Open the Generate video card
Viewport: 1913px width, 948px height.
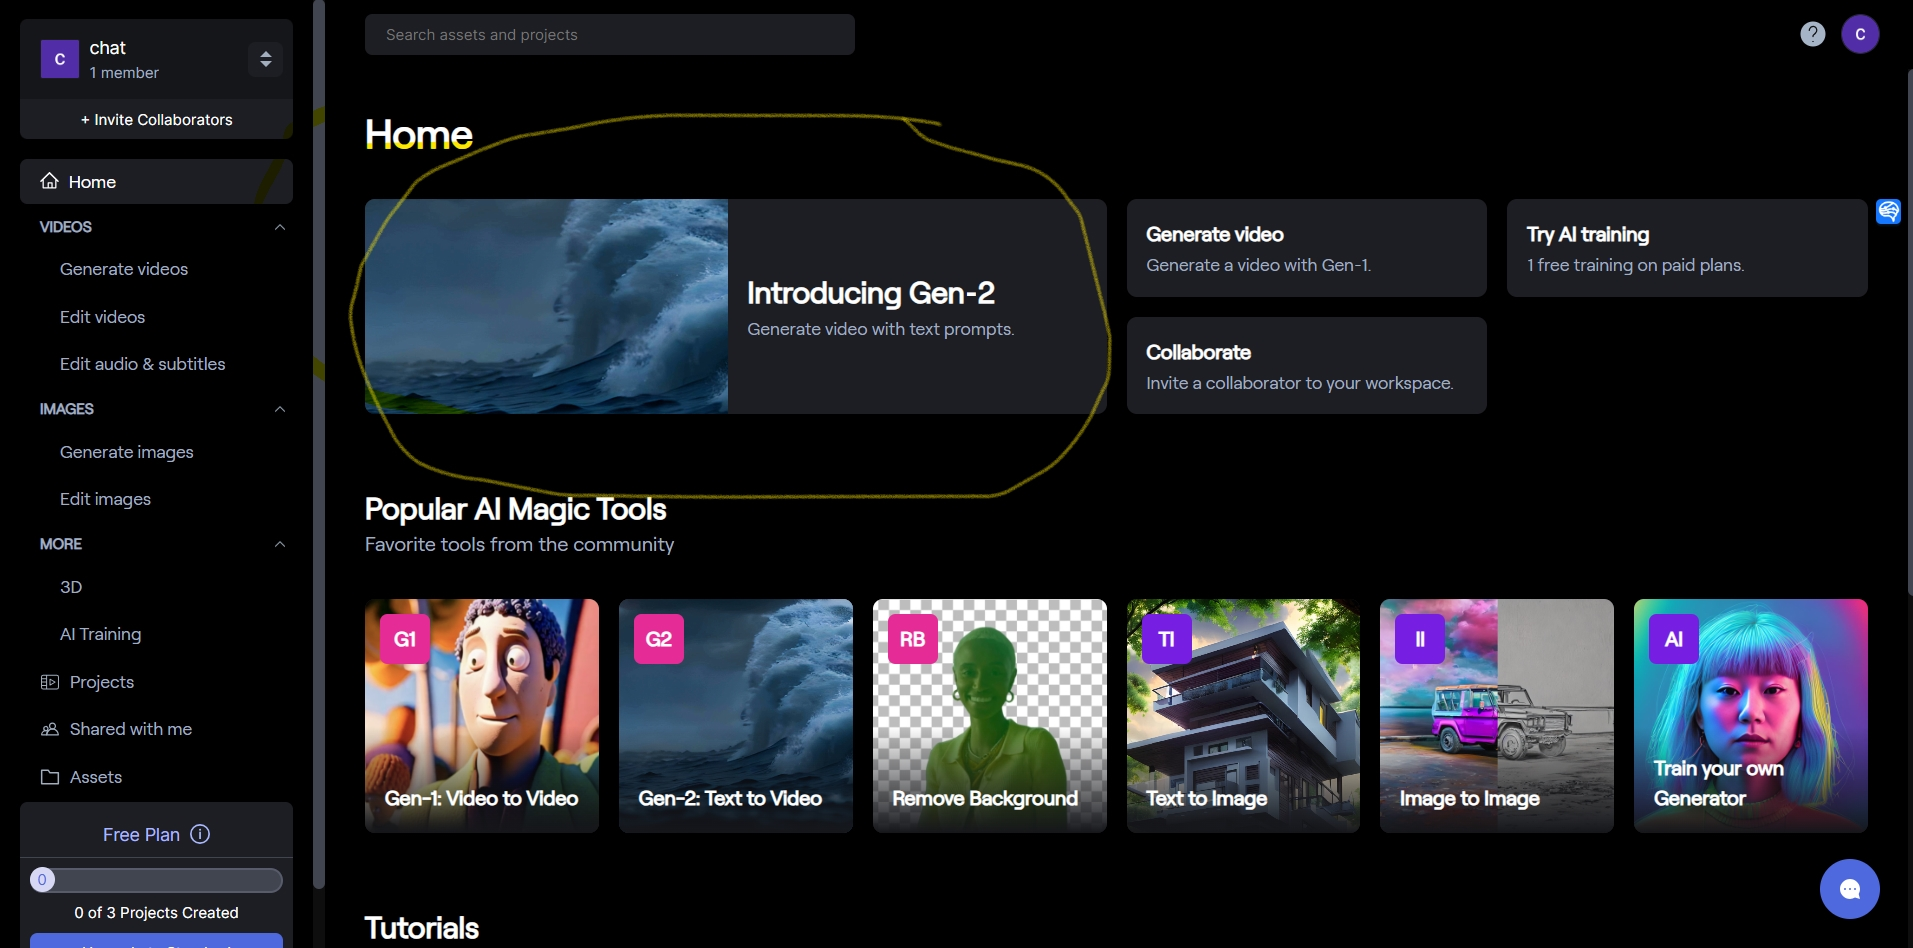point(1306,248)
